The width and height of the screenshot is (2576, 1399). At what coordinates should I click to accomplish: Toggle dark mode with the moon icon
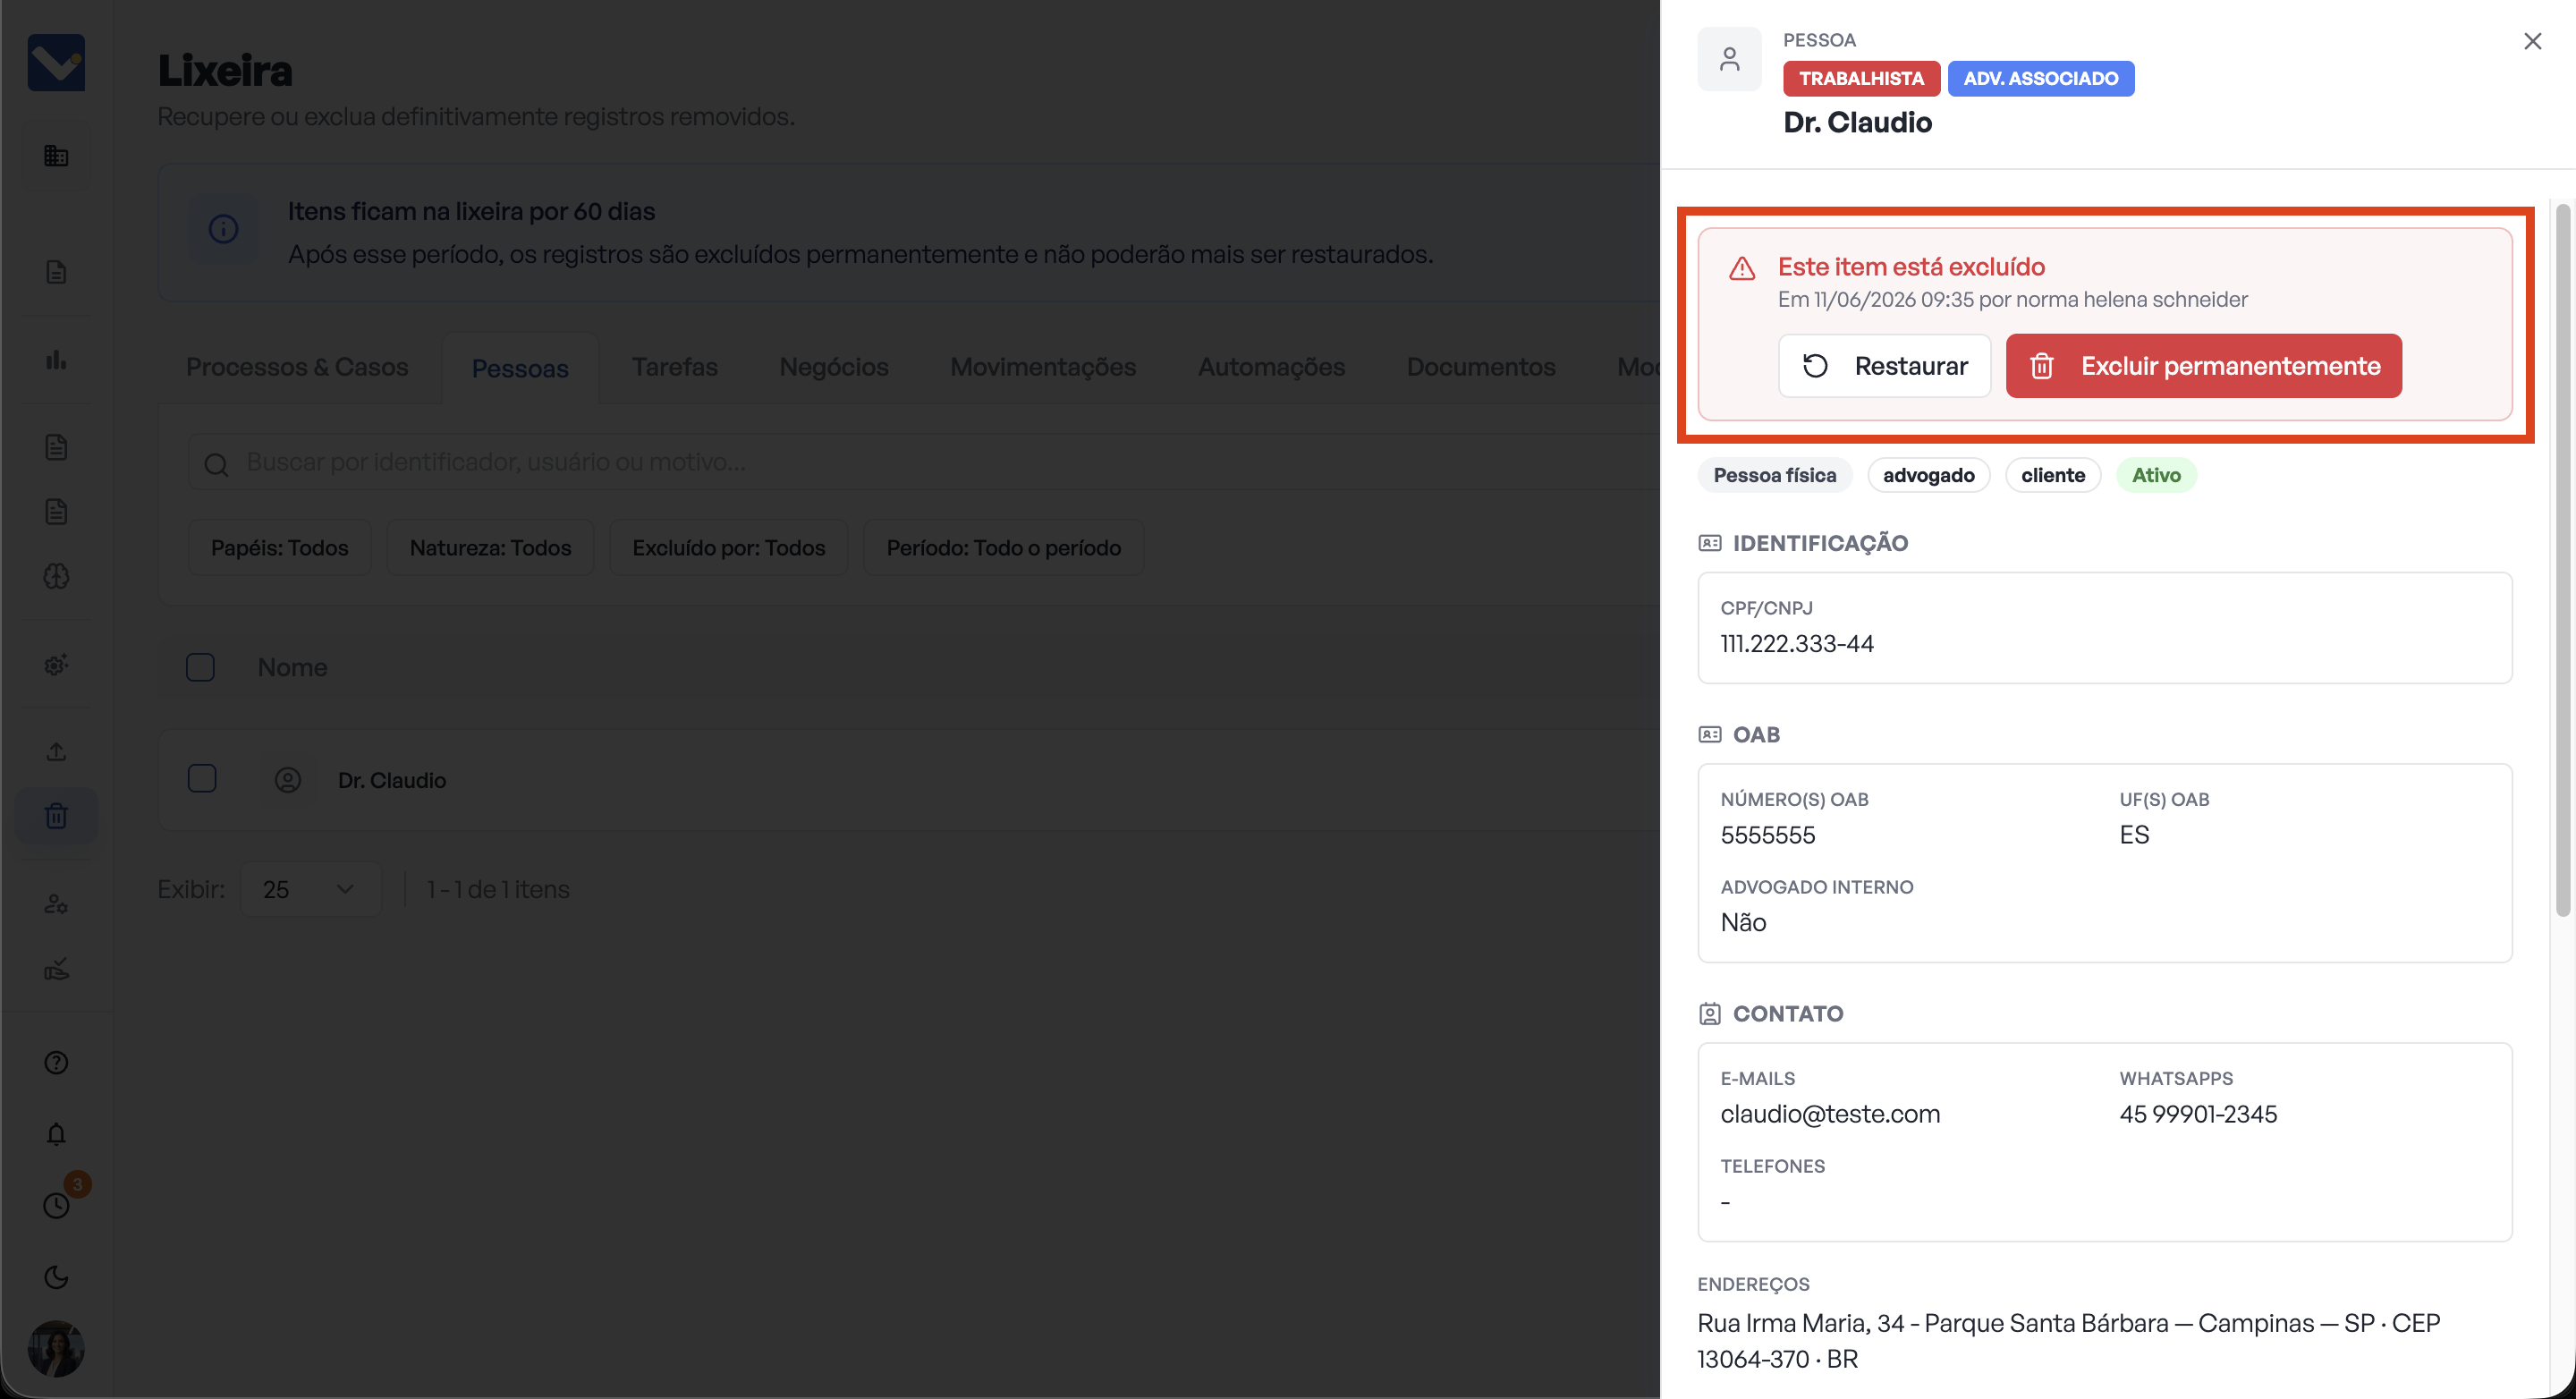(56, 1277)
